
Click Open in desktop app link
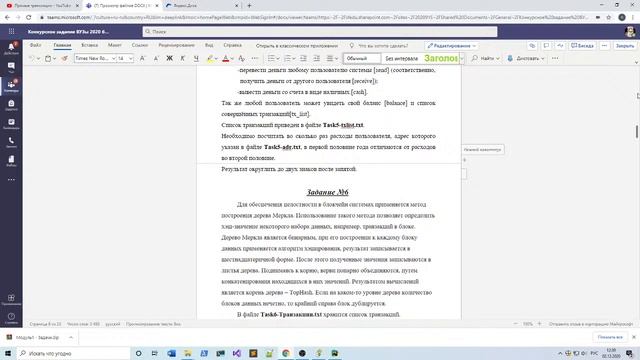pos(297,46)
